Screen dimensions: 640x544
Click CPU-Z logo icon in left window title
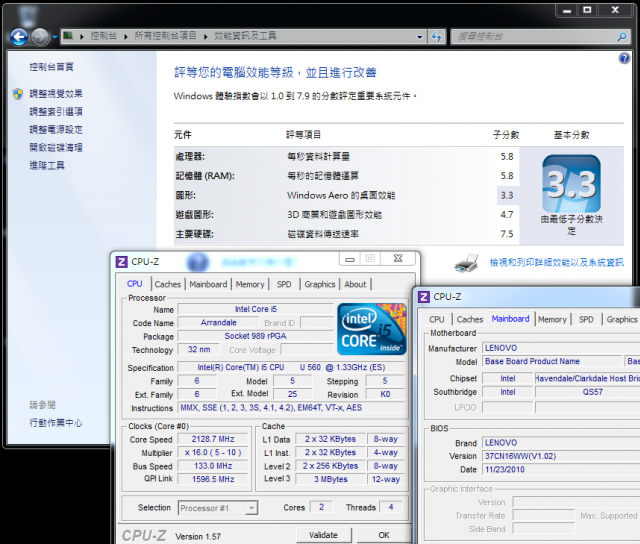tap(122, 262)
